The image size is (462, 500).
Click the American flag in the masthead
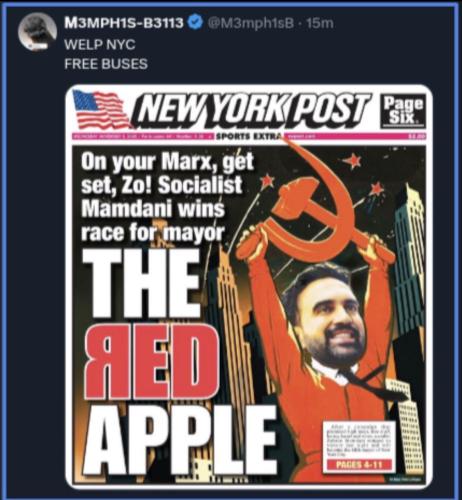pyautogui.click(x=100, y=109)
